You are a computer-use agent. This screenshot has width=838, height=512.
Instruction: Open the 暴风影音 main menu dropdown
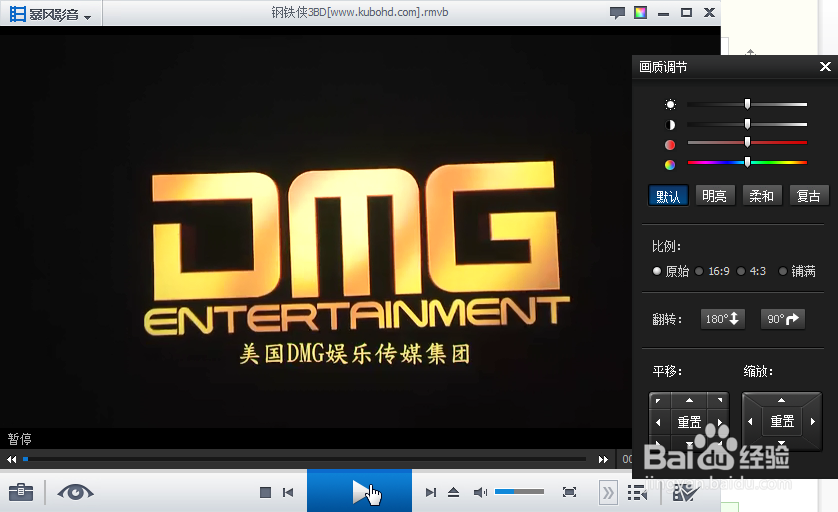click(x=51, y=14)
